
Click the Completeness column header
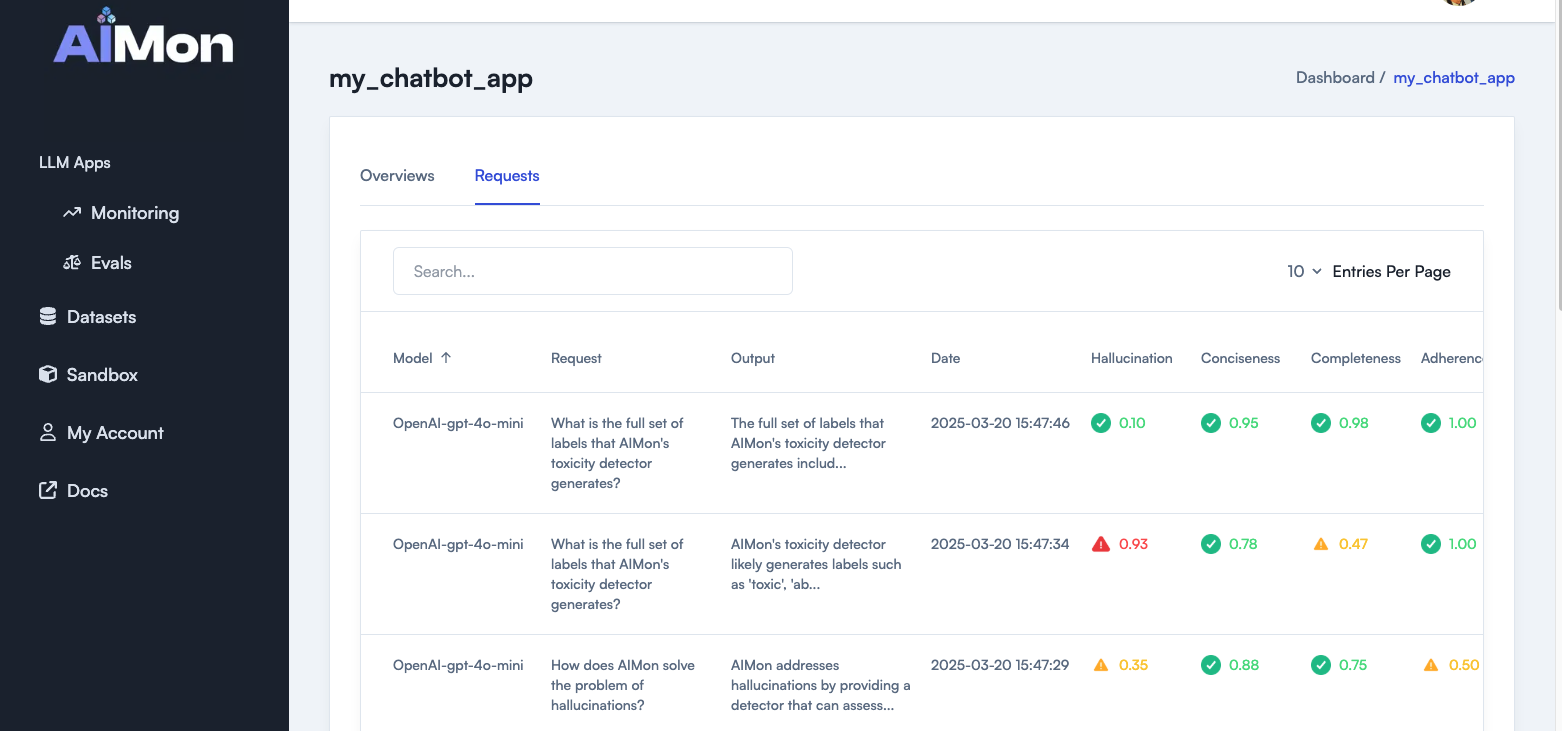pyautogui.click(x=1356, y=358)
